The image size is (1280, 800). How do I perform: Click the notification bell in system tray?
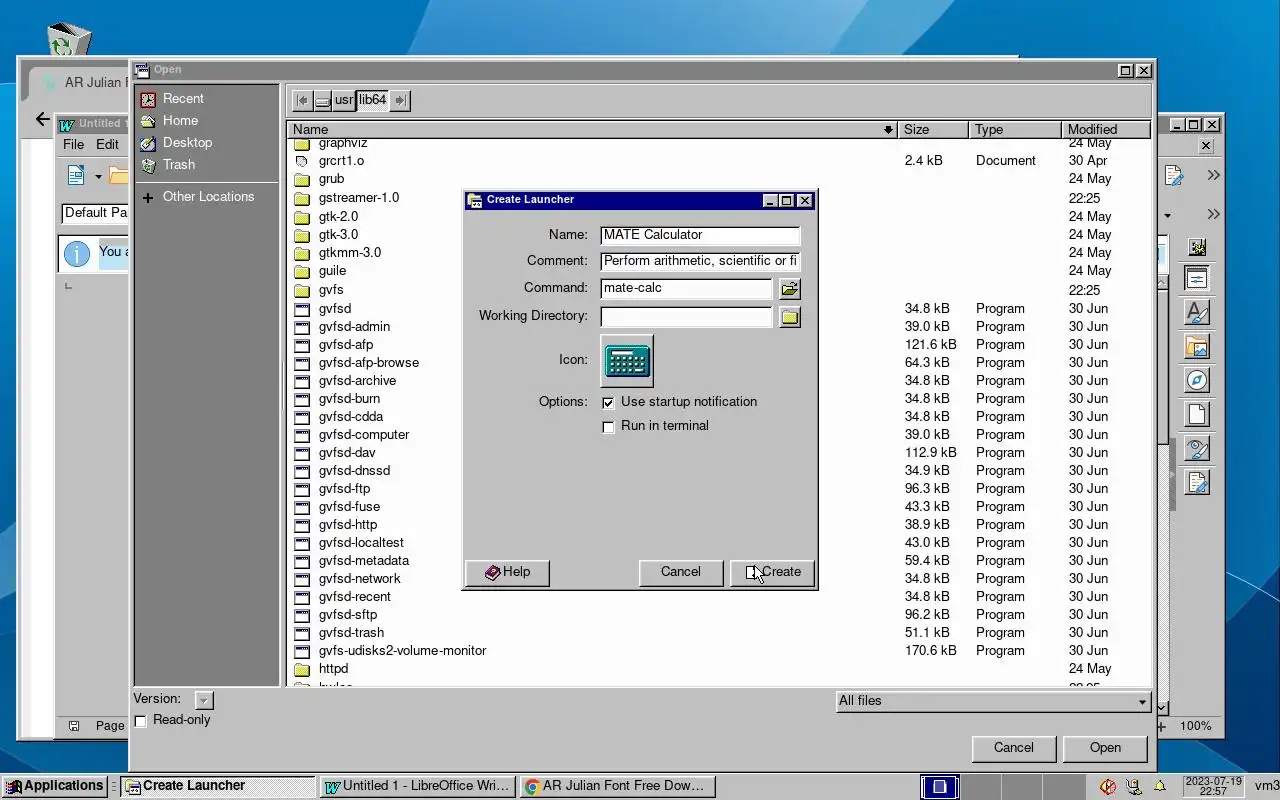(x=1160, y=786)
